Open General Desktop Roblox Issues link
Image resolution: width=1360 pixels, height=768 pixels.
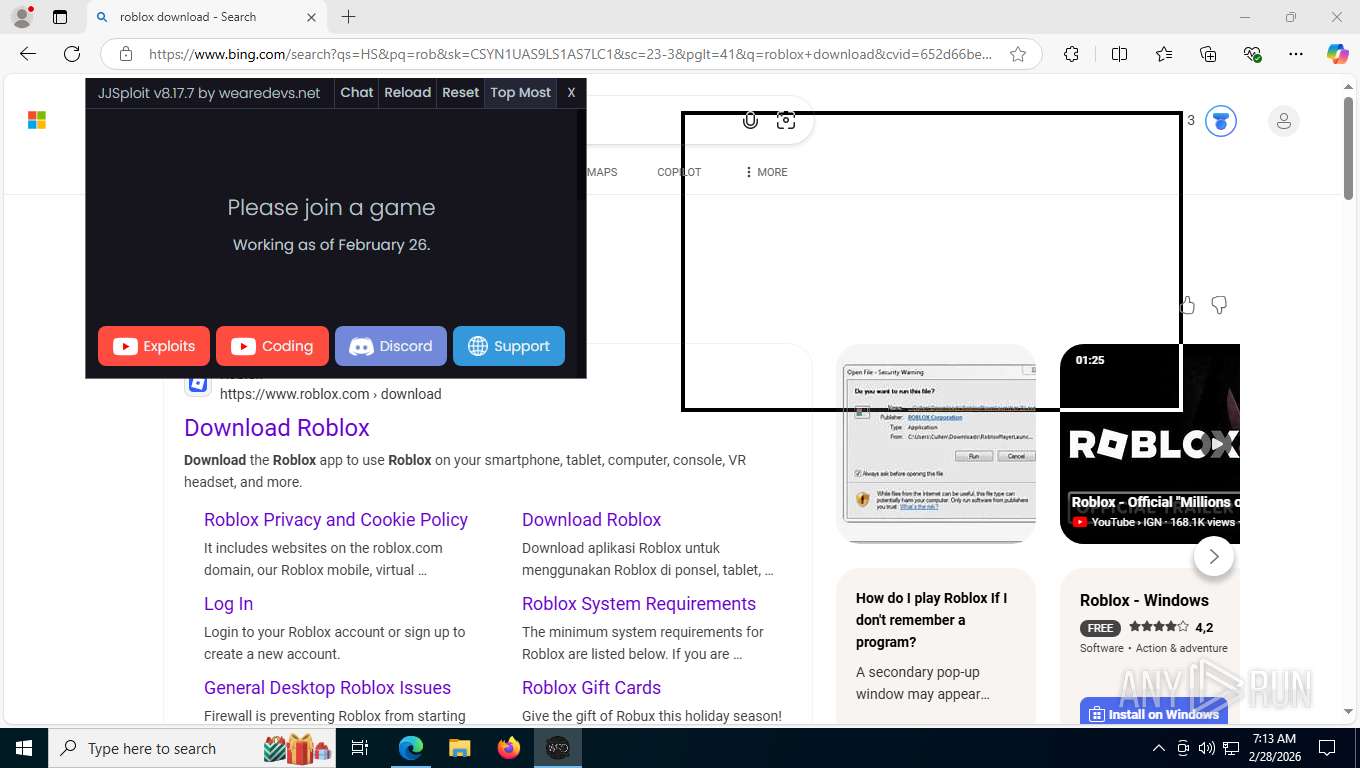click(x=327, y=687)
